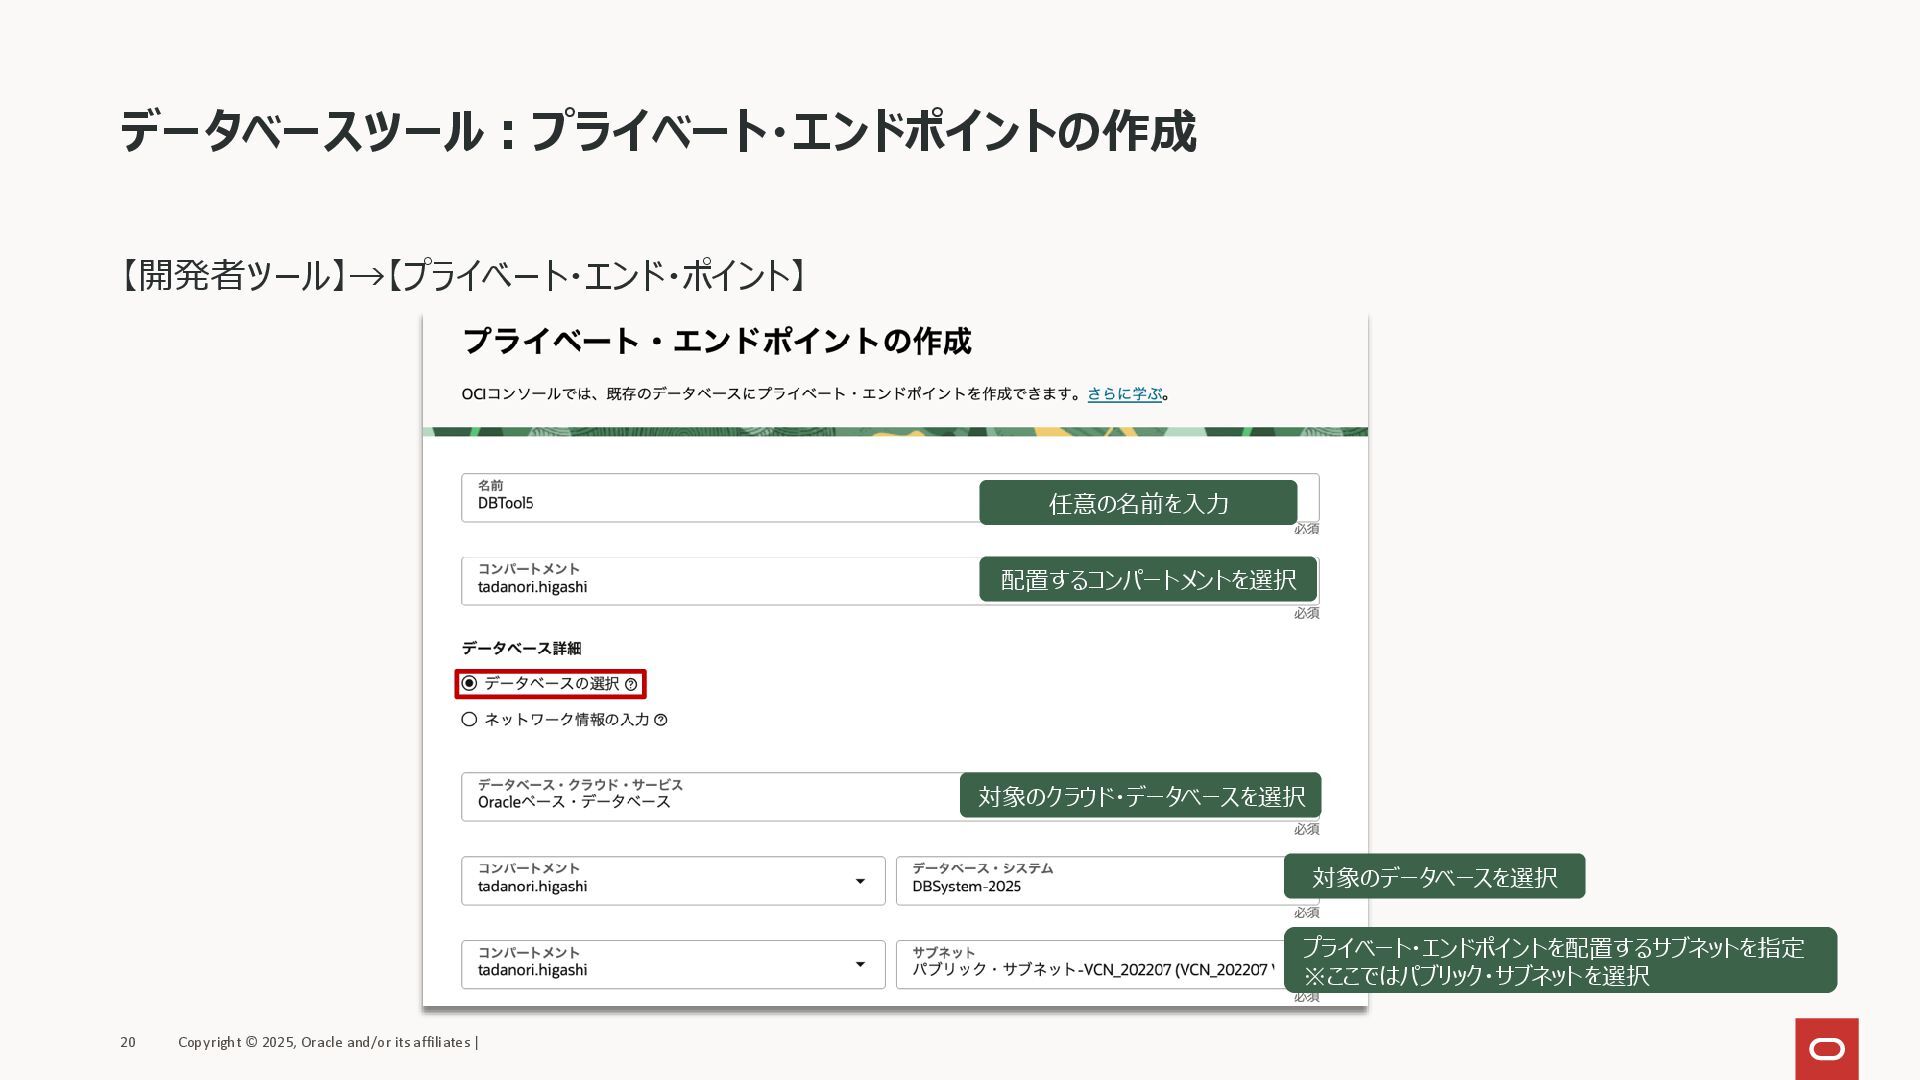1920x1080 pixels.
Task: Open the さらに学ぶ link
Action: [1125, 394]
